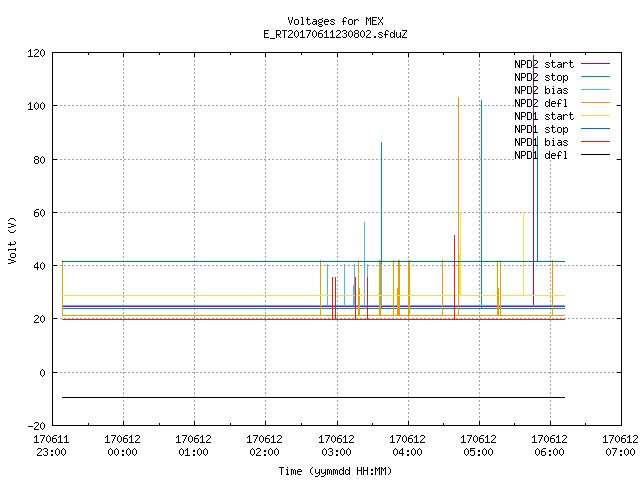Click the 'NPD1 stop' legend label

(541, 129)
